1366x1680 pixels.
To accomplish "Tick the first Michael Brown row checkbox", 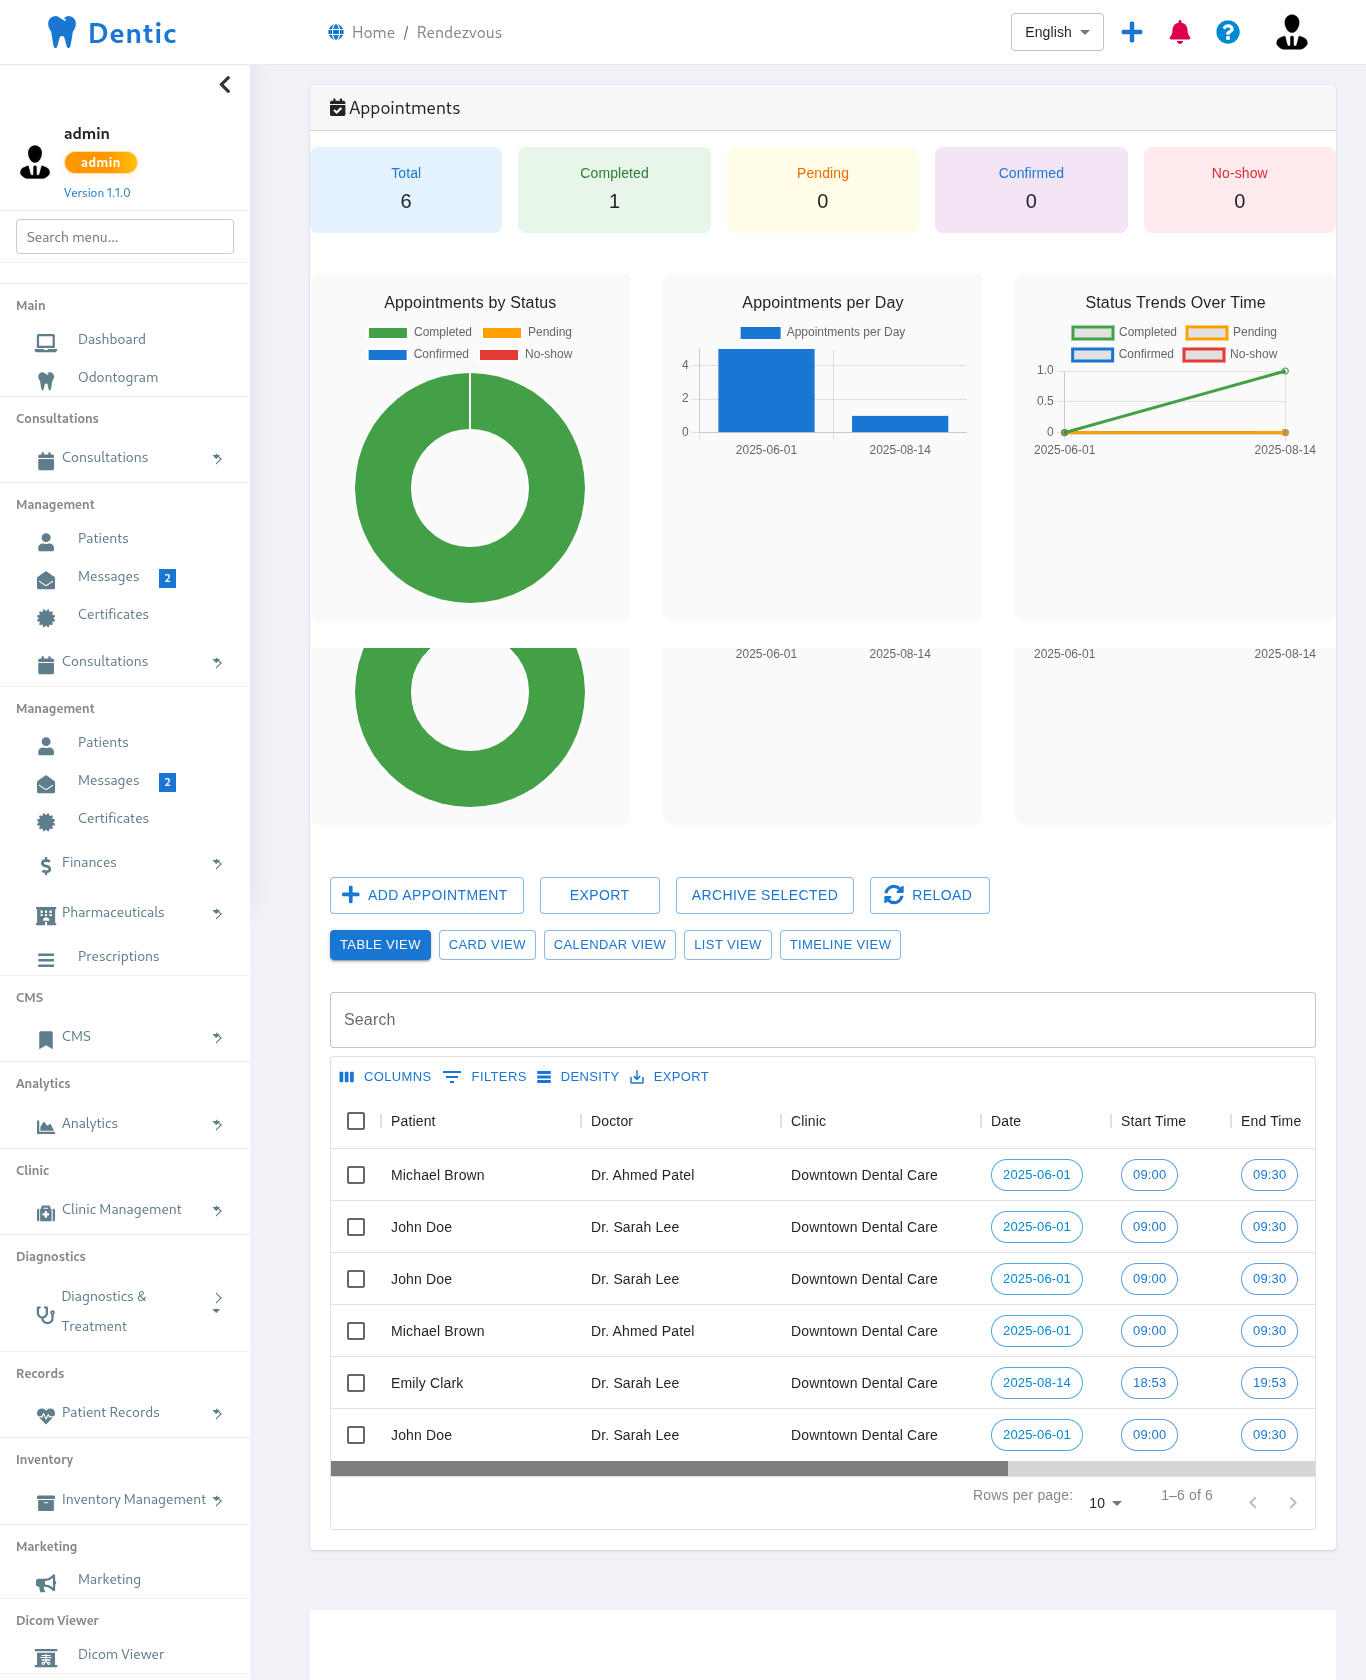I will [356, 1175].
